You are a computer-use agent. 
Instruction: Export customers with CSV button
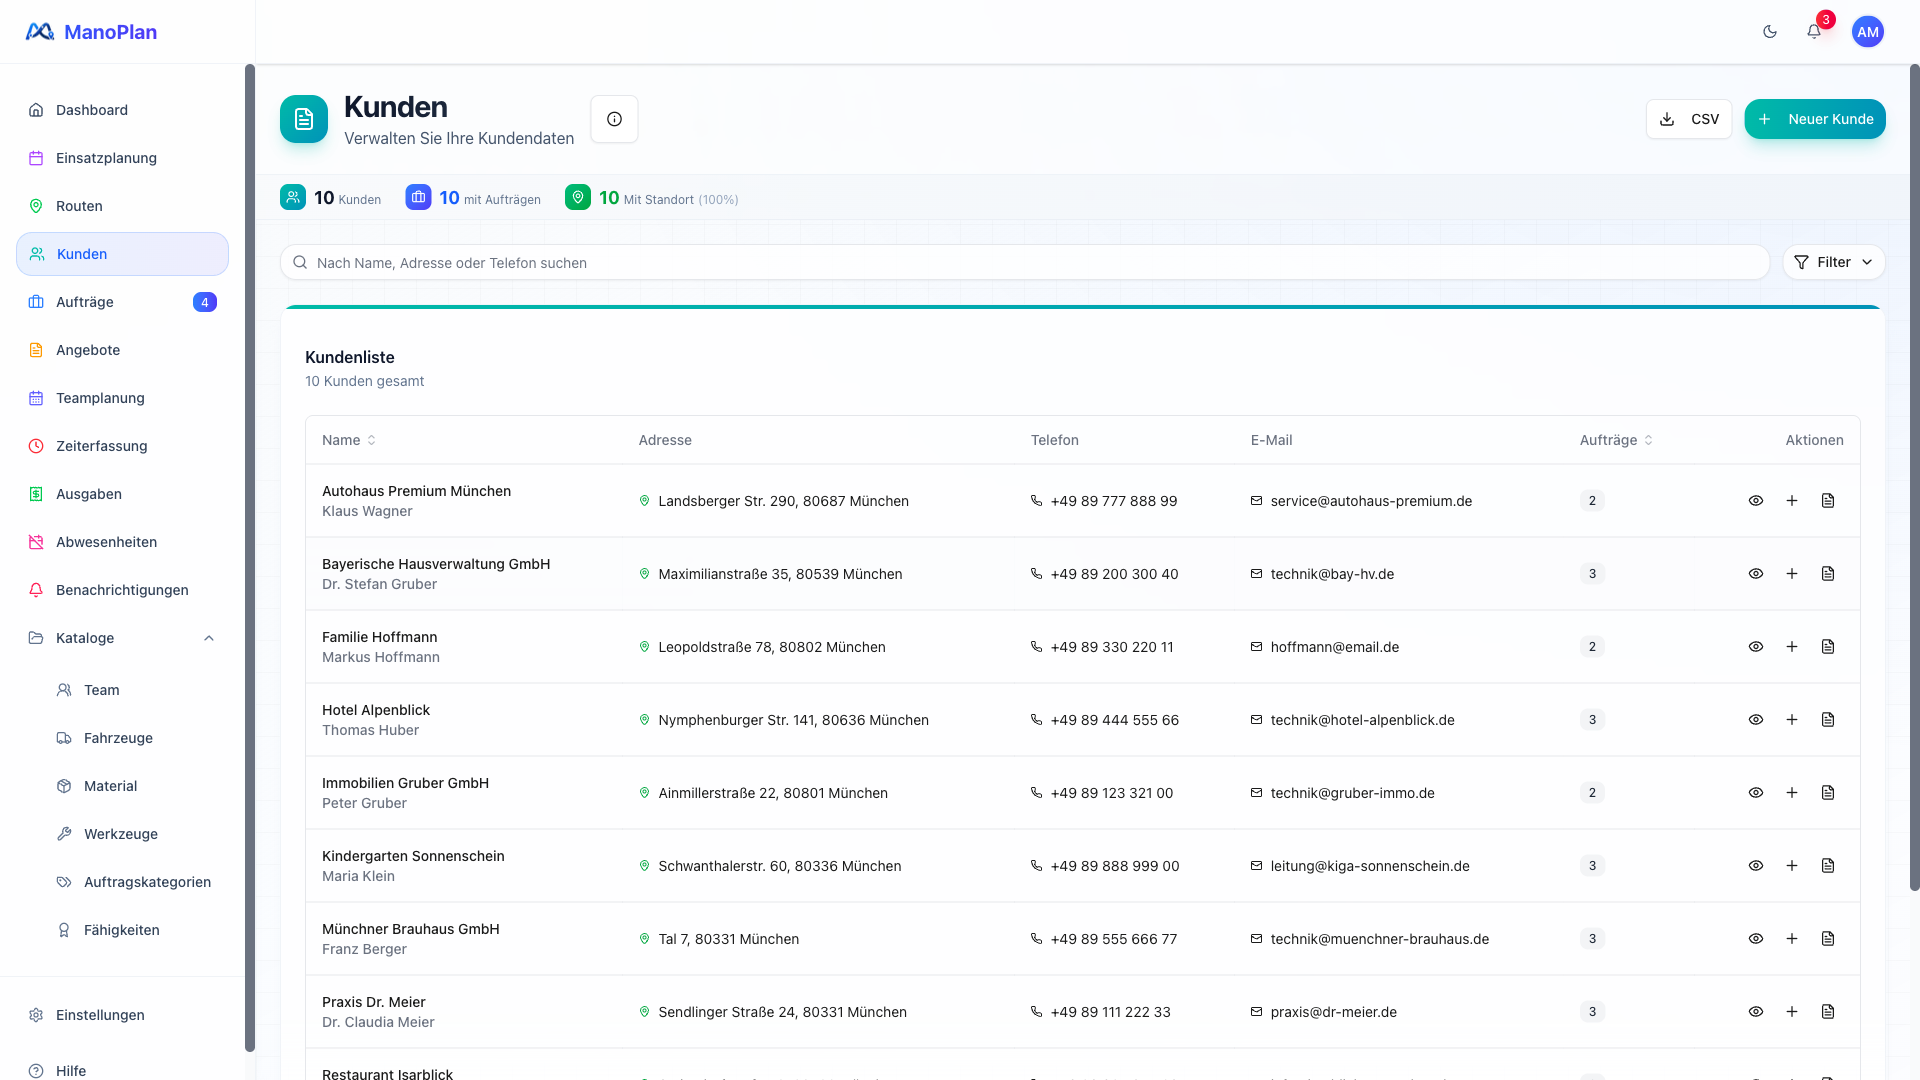click(x=1688, y=119)
